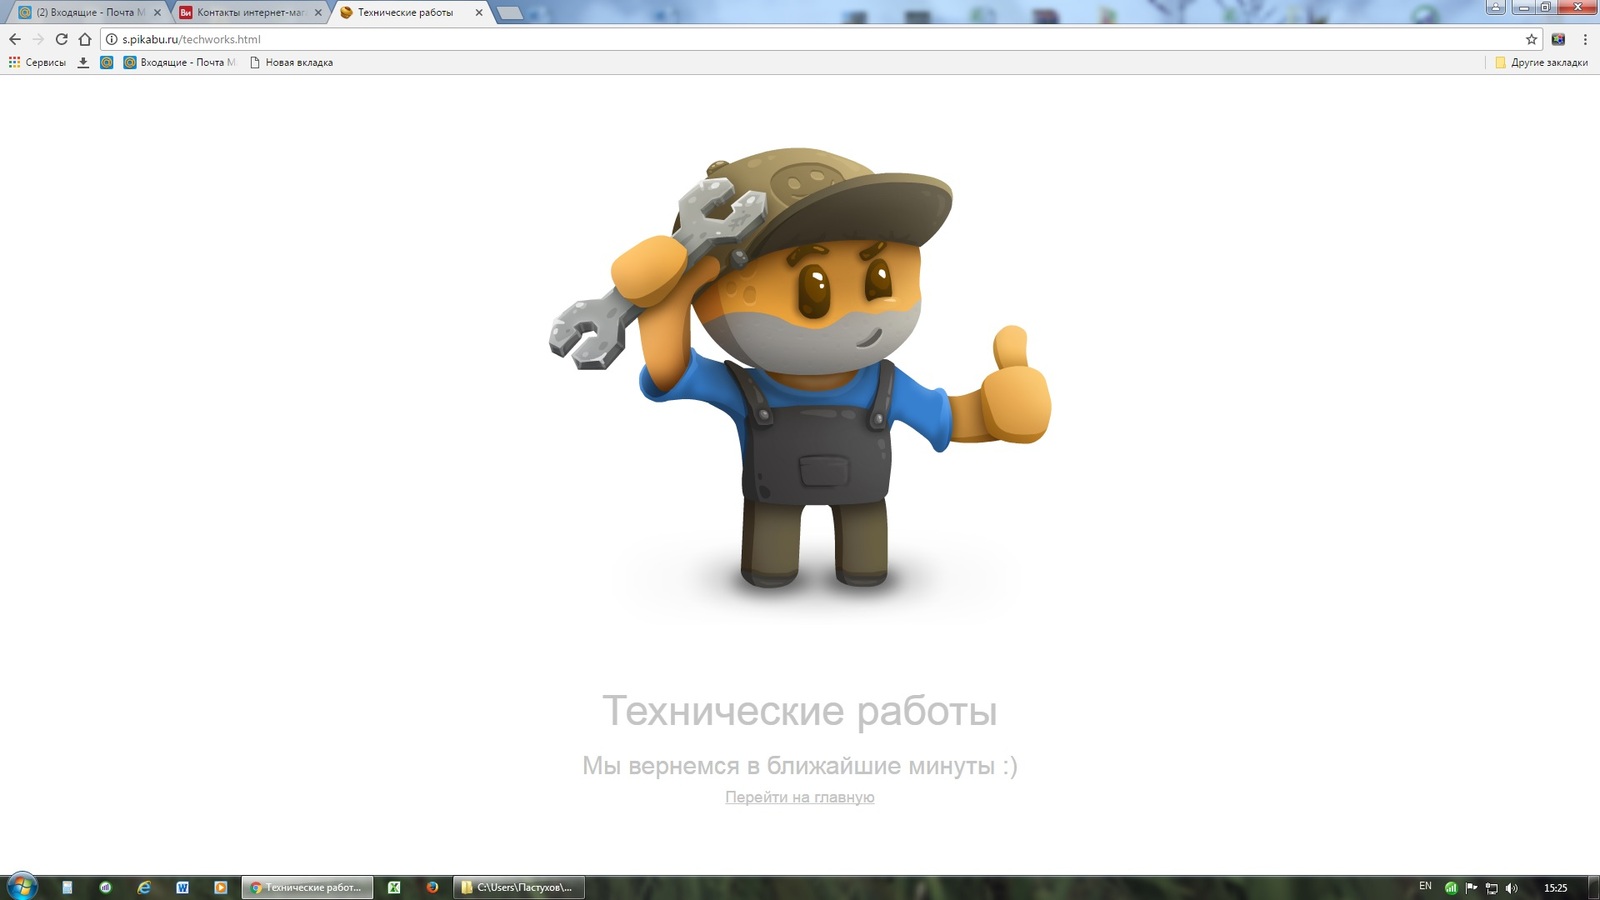Viewport: 1600px width, 900px height.
Task: Open the Action Center flag icon
Action: 1471,887
